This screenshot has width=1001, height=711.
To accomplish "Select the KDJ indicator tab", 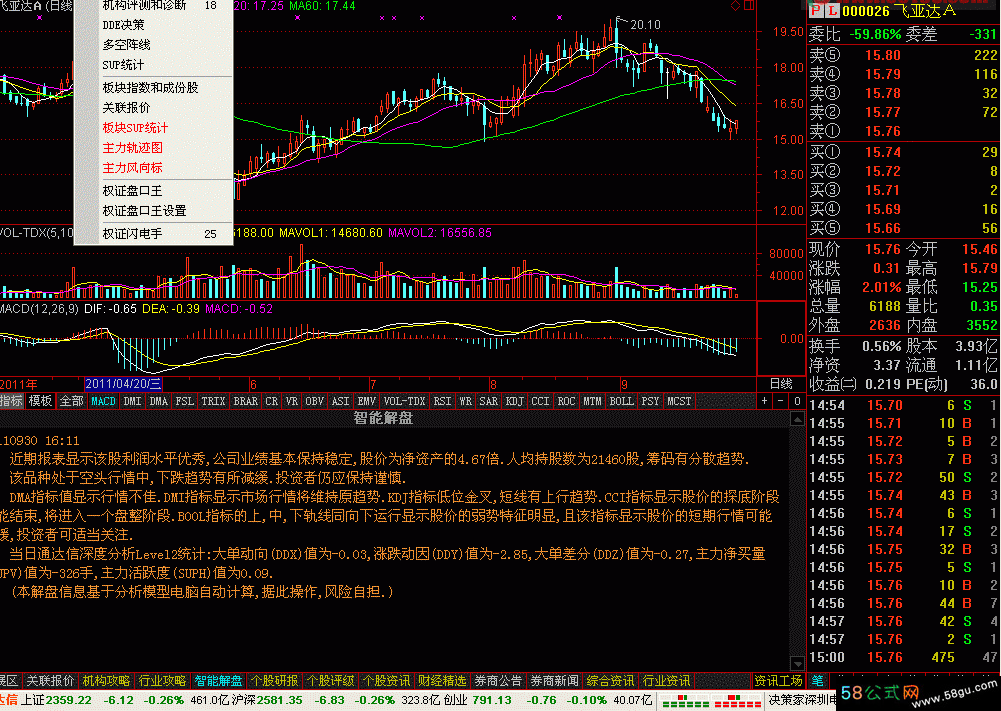I will (515, 401).
